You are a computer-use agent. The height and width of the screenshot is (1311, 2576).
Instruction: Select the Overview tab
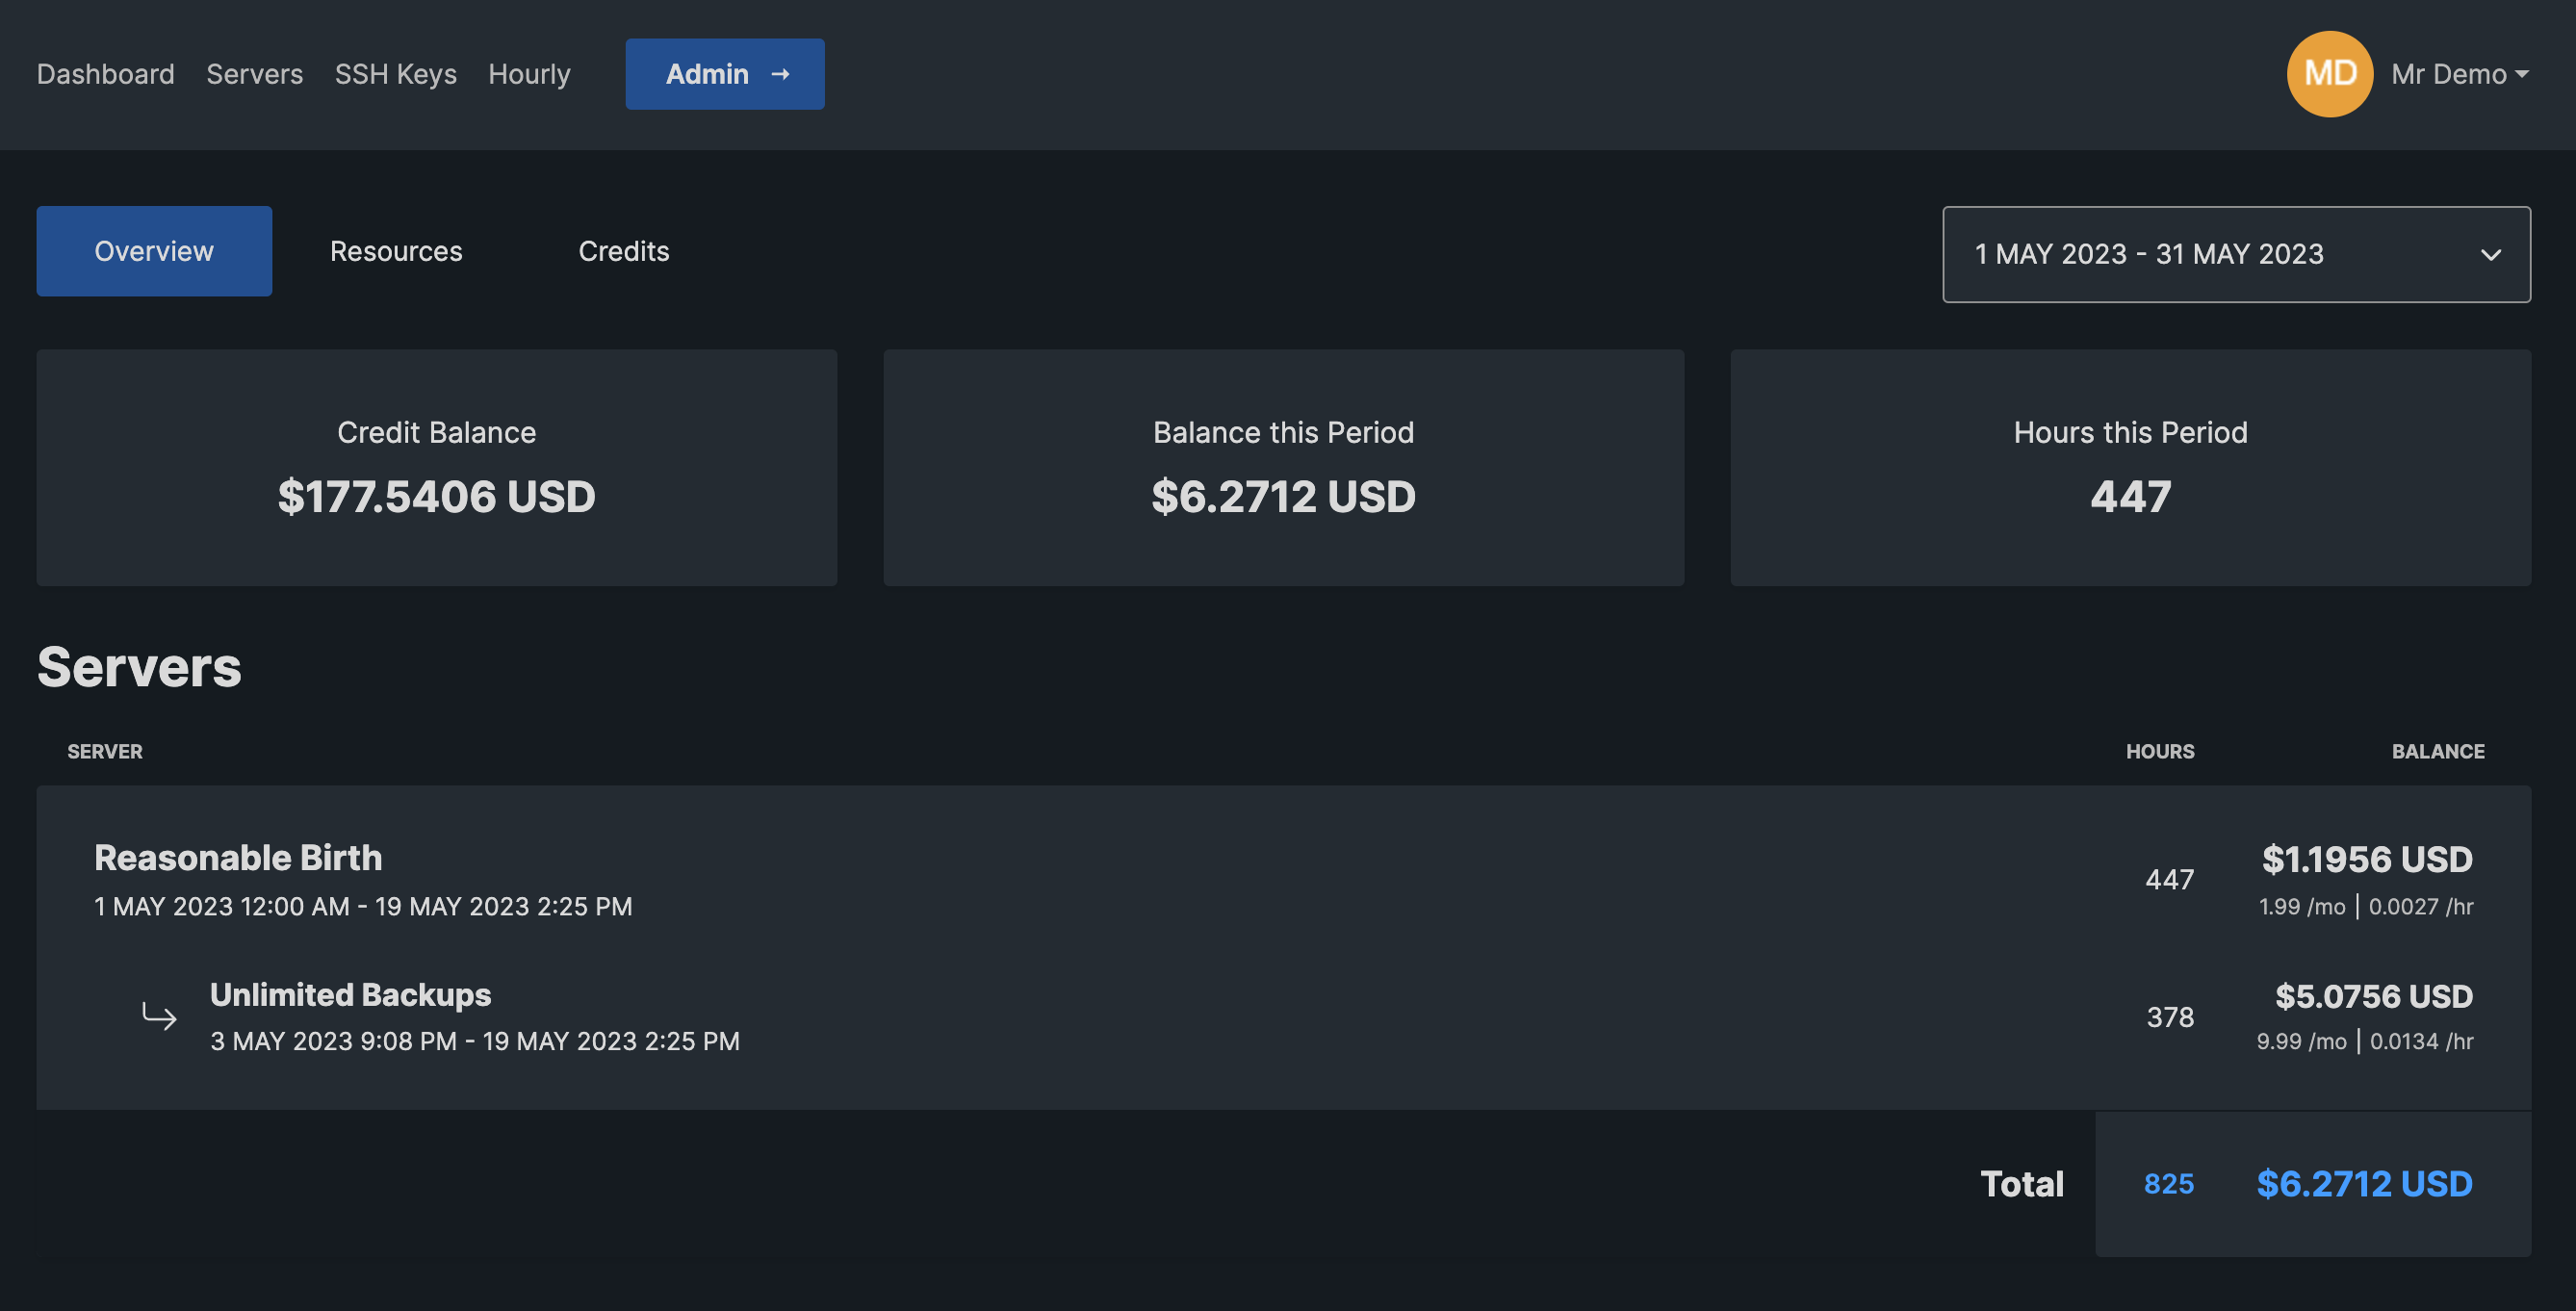pos(154,251)
